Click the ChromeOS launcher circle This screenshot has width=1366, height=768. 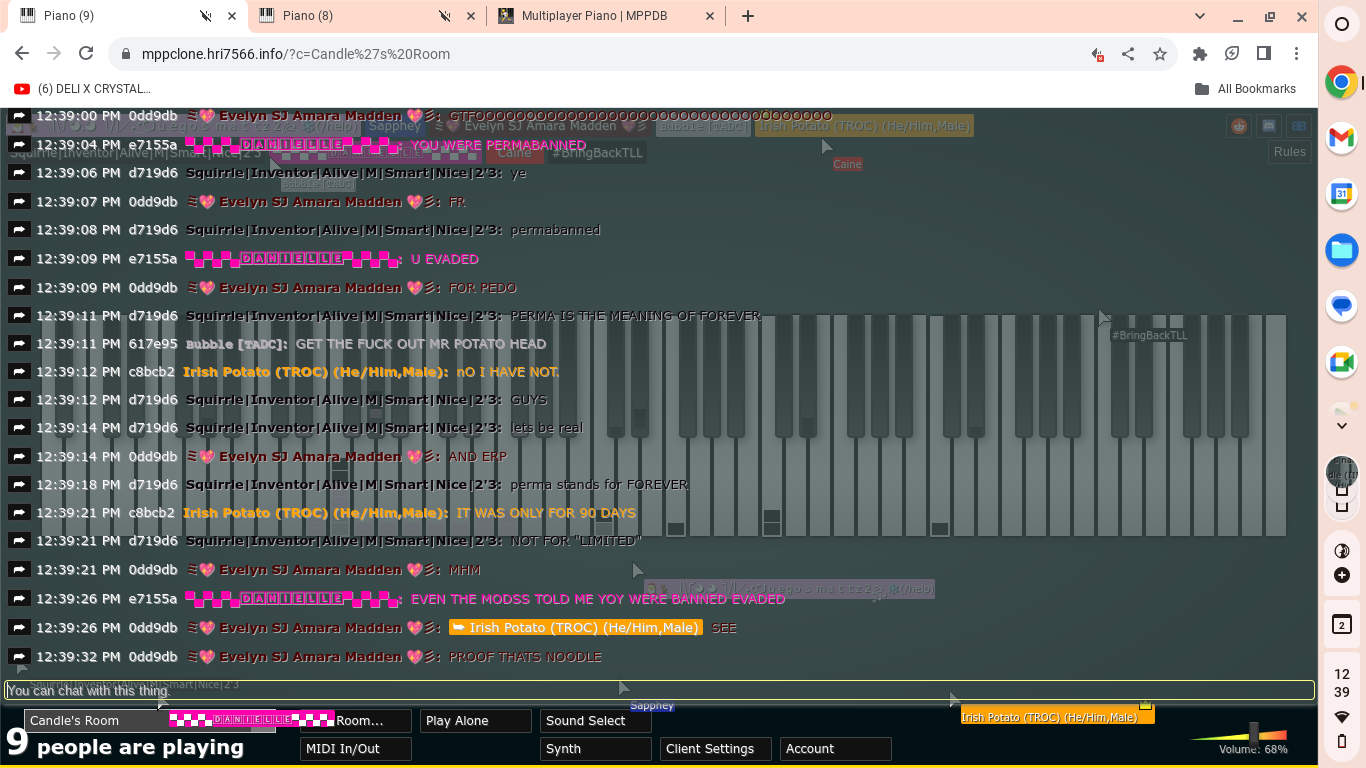tap(1342, 24)
